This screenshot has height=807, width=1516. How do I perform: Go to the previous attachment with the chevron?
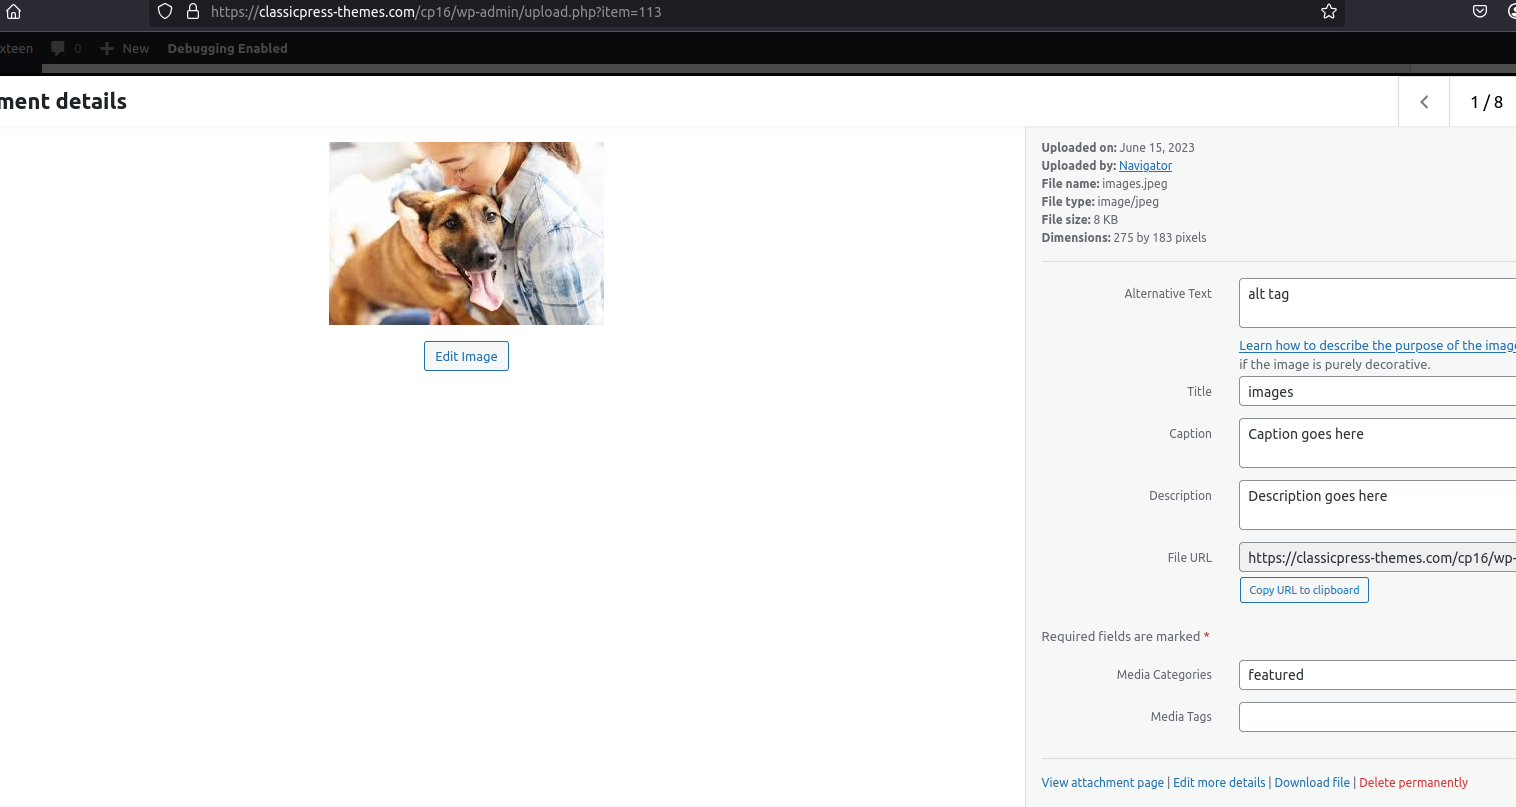point(1424,102)
